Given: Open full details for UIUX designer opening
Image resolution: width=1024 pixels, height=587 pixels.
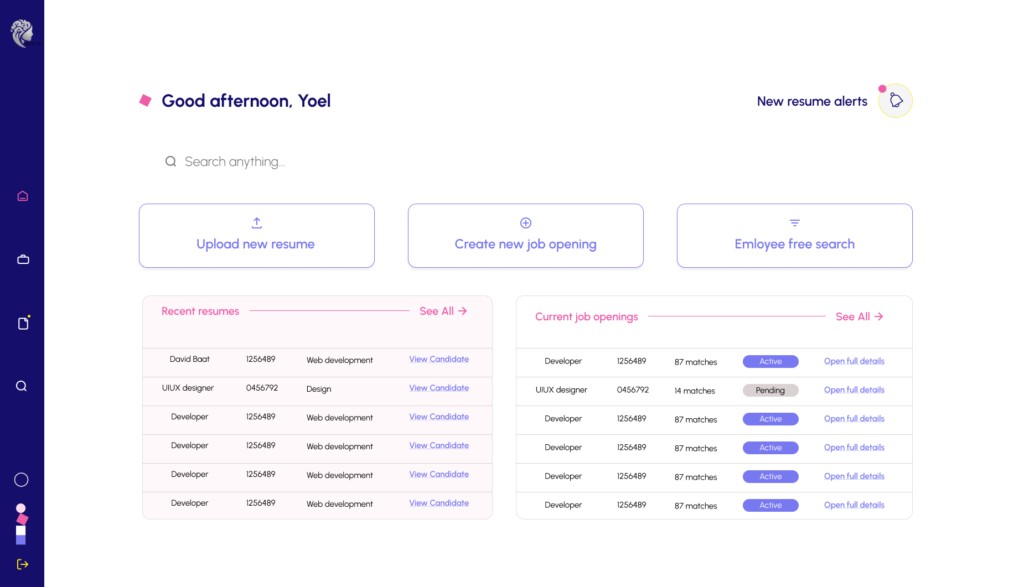Looking at the screenshot, I should click(853, 390).
